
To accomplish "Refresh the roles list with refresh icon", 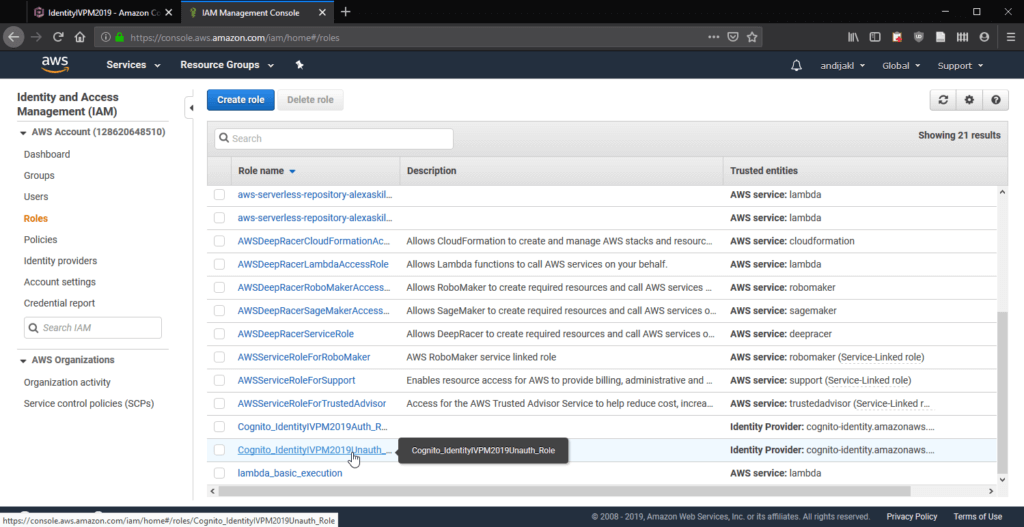I will [943, 100].
